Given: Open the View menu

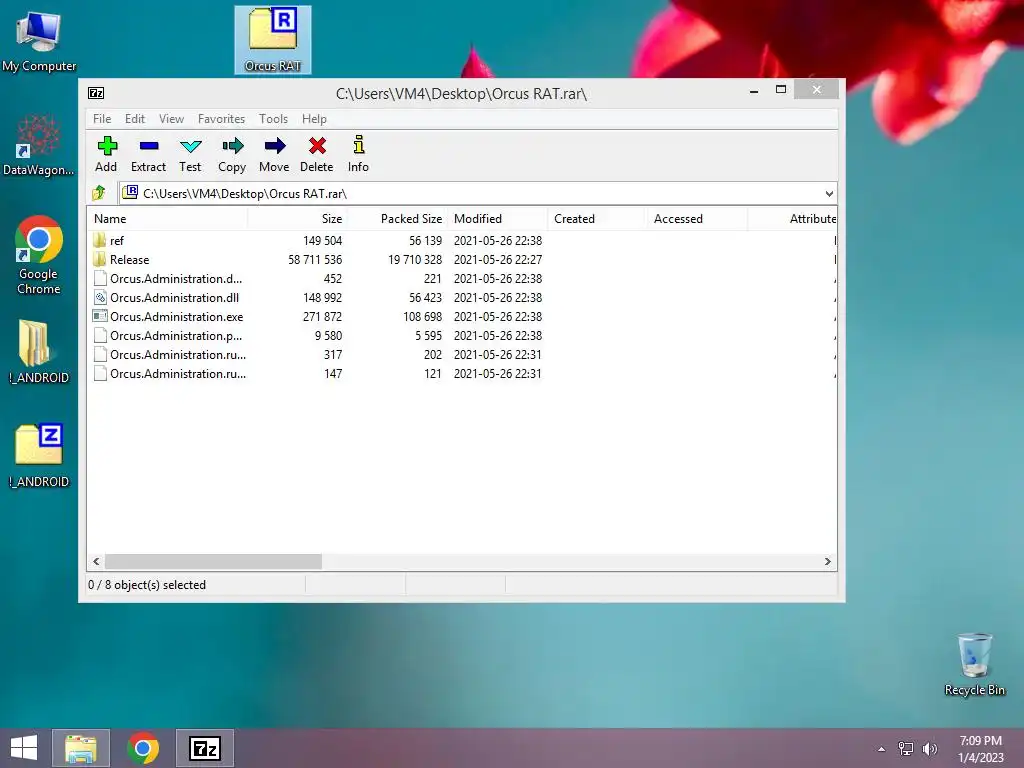Looking at the screenshot, I should [171, 119].
